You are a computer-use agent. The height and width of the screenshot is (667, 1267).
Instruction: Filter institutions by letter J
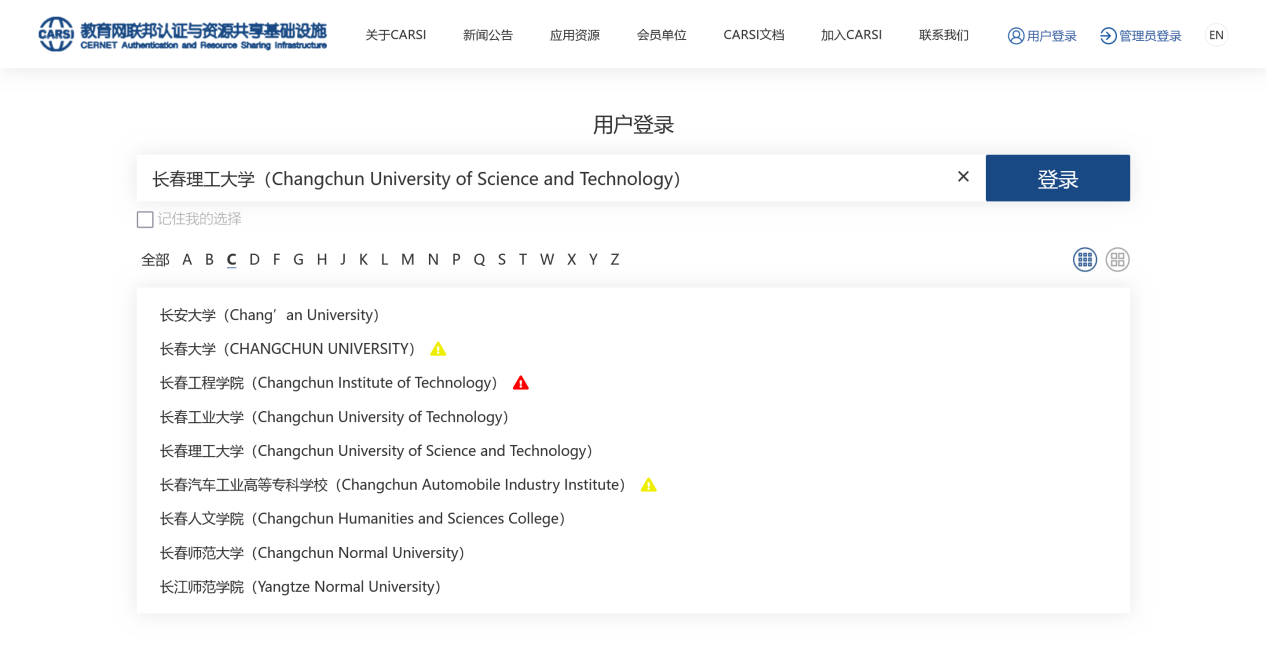(x=343, y=260)
